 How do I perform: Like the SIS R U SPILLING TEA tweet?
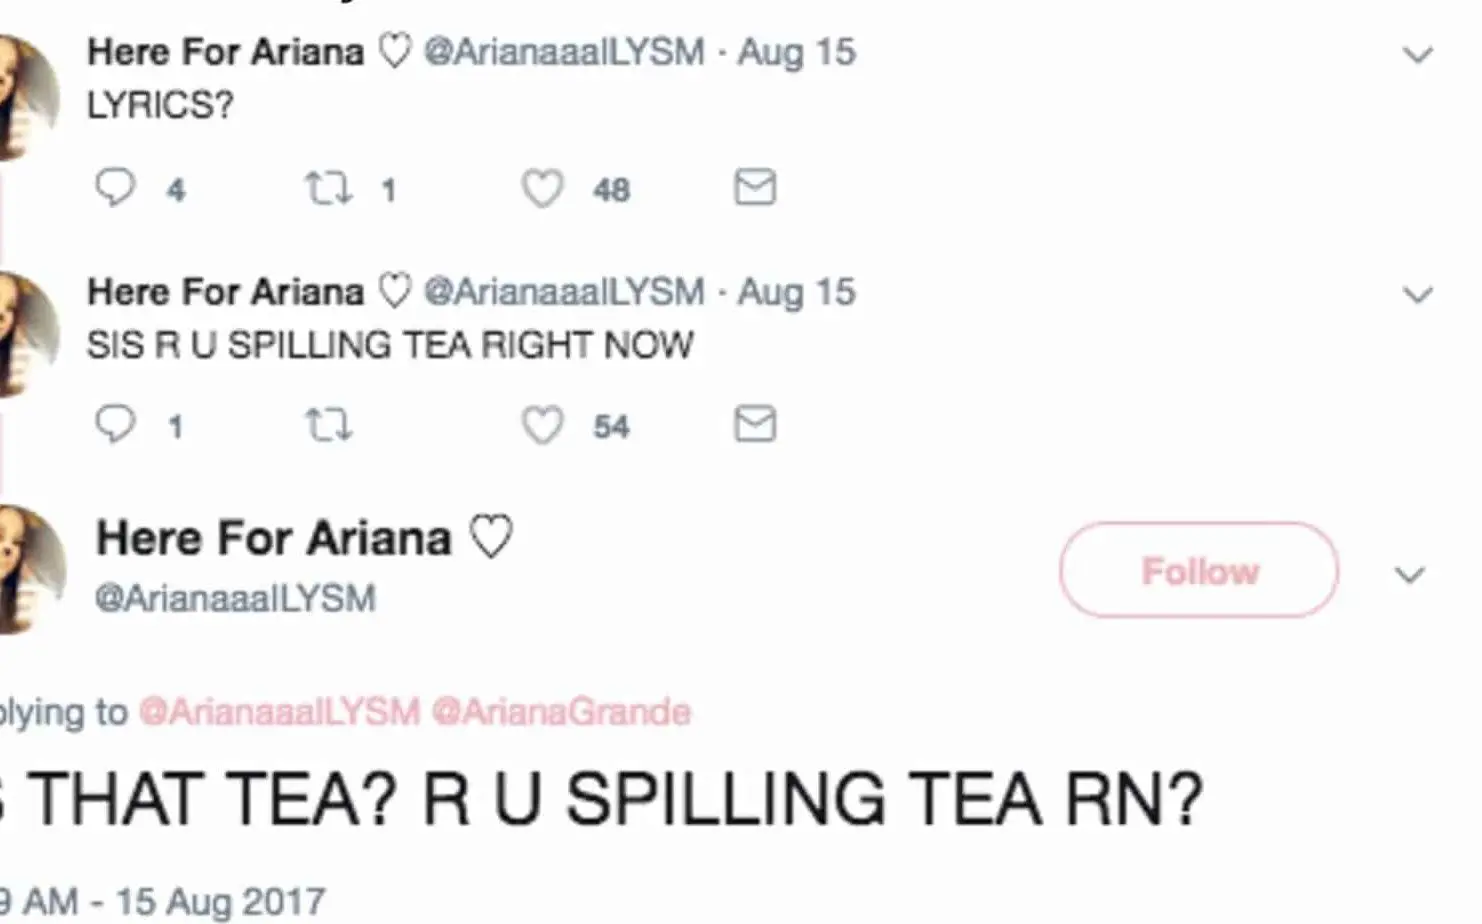[x=542, y=425]
